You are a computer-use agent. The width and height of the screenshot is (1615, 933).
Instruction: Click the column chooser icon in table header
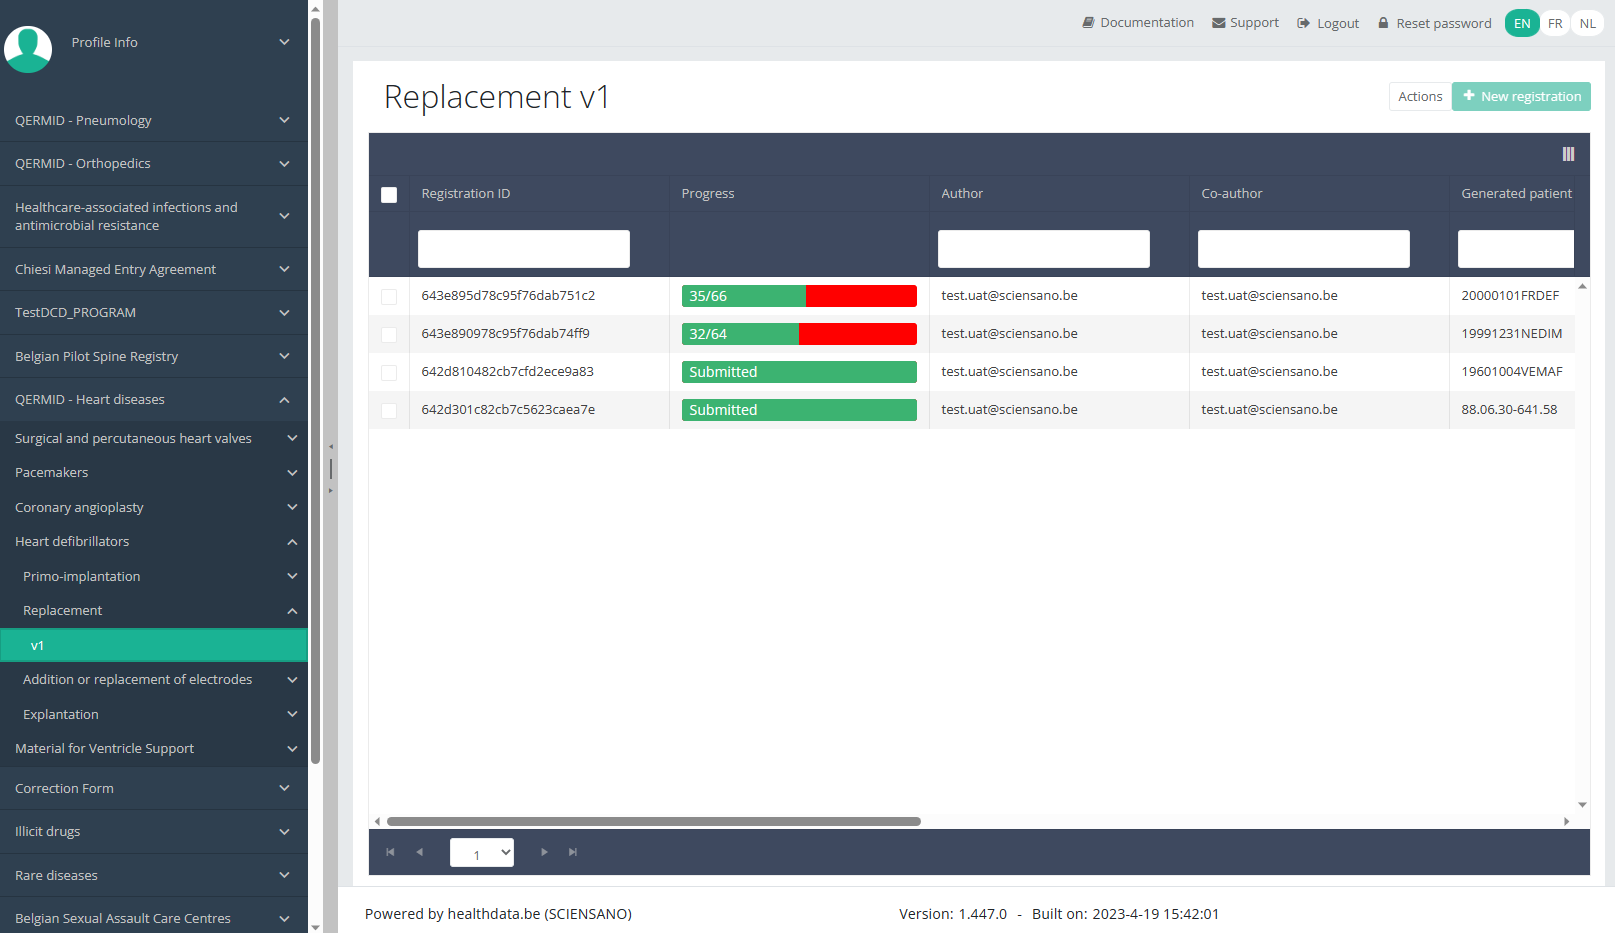(1568, 154)
